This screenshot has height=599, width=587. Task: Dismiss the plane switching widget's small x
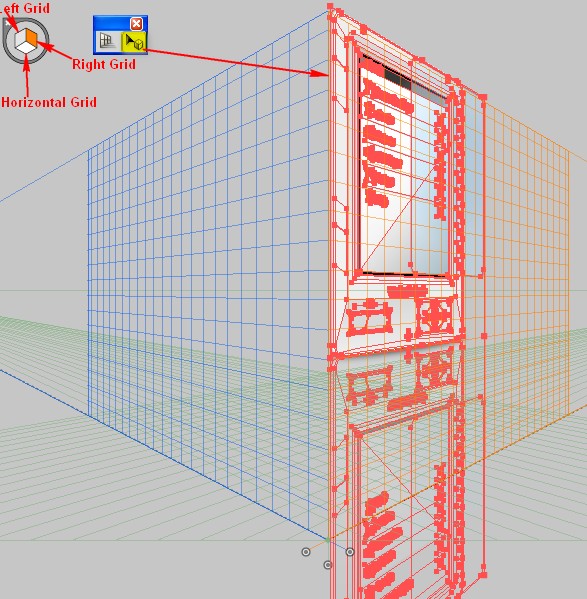[7, 23]
